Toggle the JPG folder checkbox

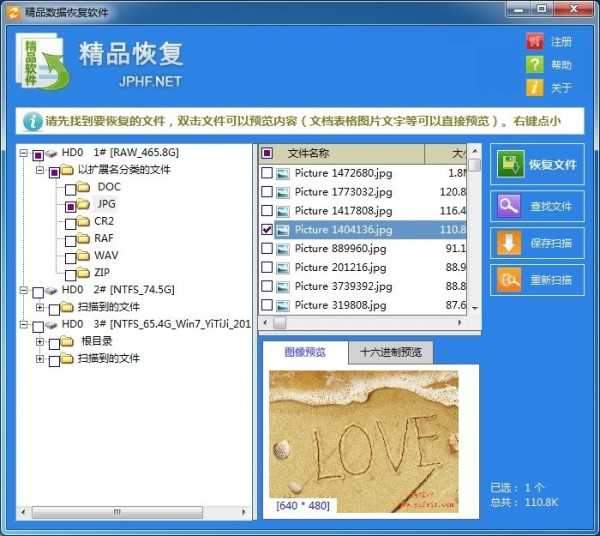(70, 207)
